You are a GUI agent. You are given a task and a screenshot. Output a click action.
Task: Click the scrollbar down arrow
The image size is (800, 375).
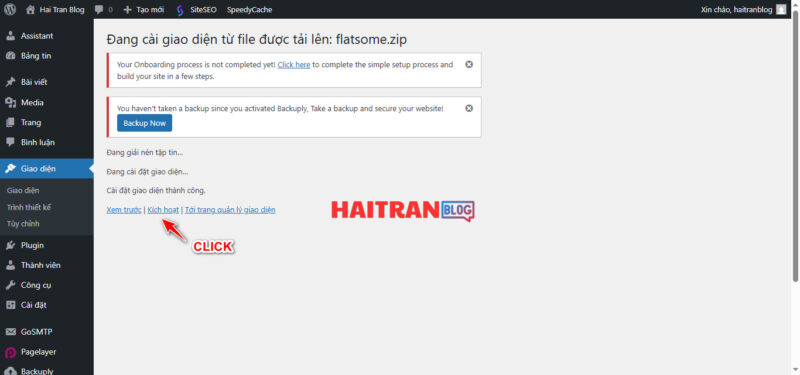tap(795, 371)
